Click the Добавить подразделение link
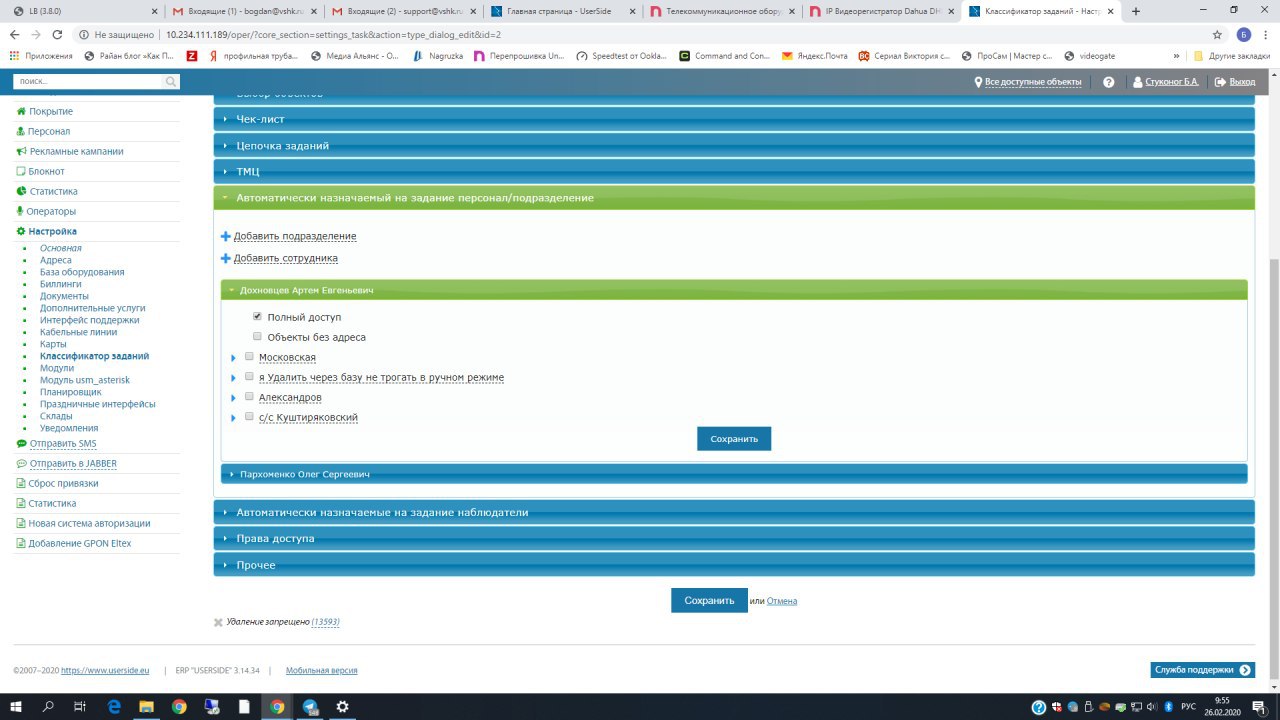 tap(295, 236)
